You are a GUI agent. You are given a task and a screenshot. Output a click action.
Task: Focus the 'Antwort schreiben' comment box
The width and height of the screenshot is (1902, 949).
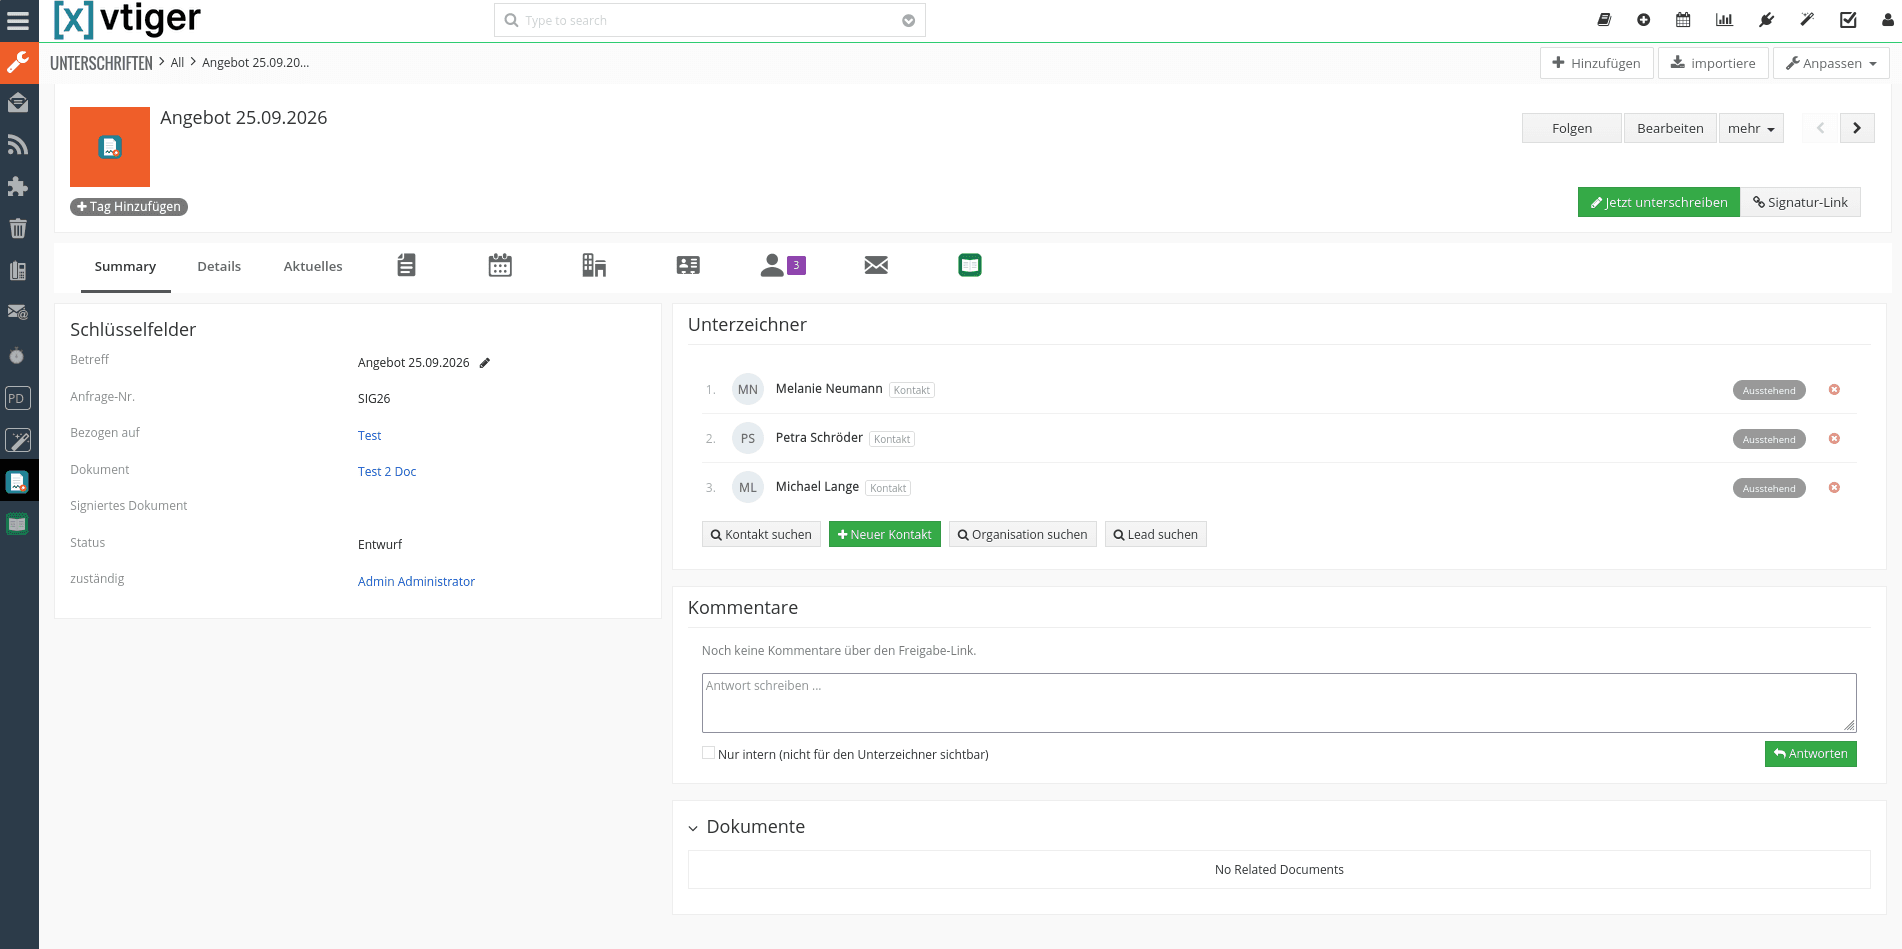[1279, 703]
